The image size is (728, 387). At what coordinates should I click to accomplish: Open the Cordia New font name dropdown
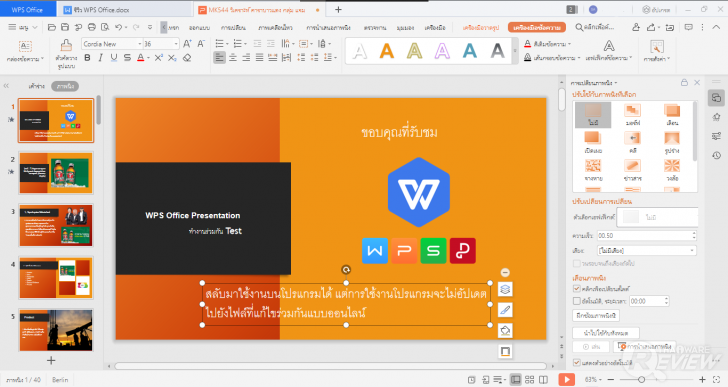tap(139, 44)
